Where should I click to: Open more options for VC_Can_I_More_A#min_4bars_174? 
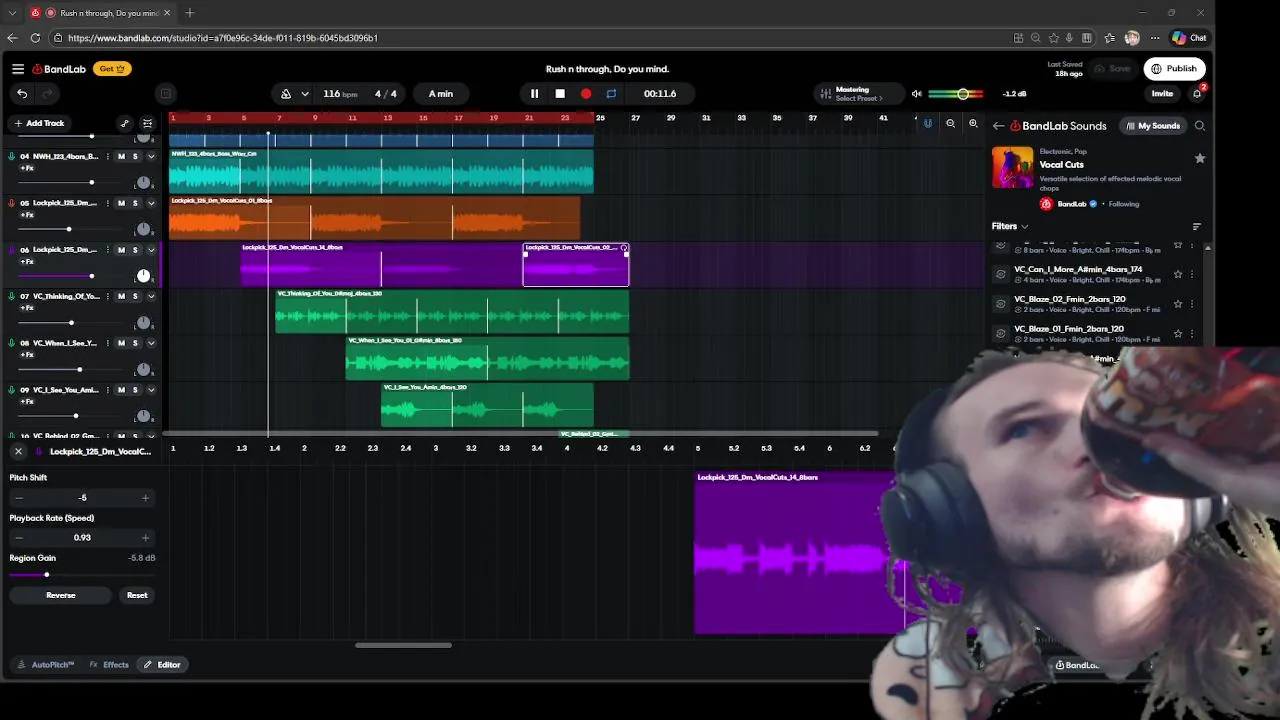click(x=1192, y=274)
